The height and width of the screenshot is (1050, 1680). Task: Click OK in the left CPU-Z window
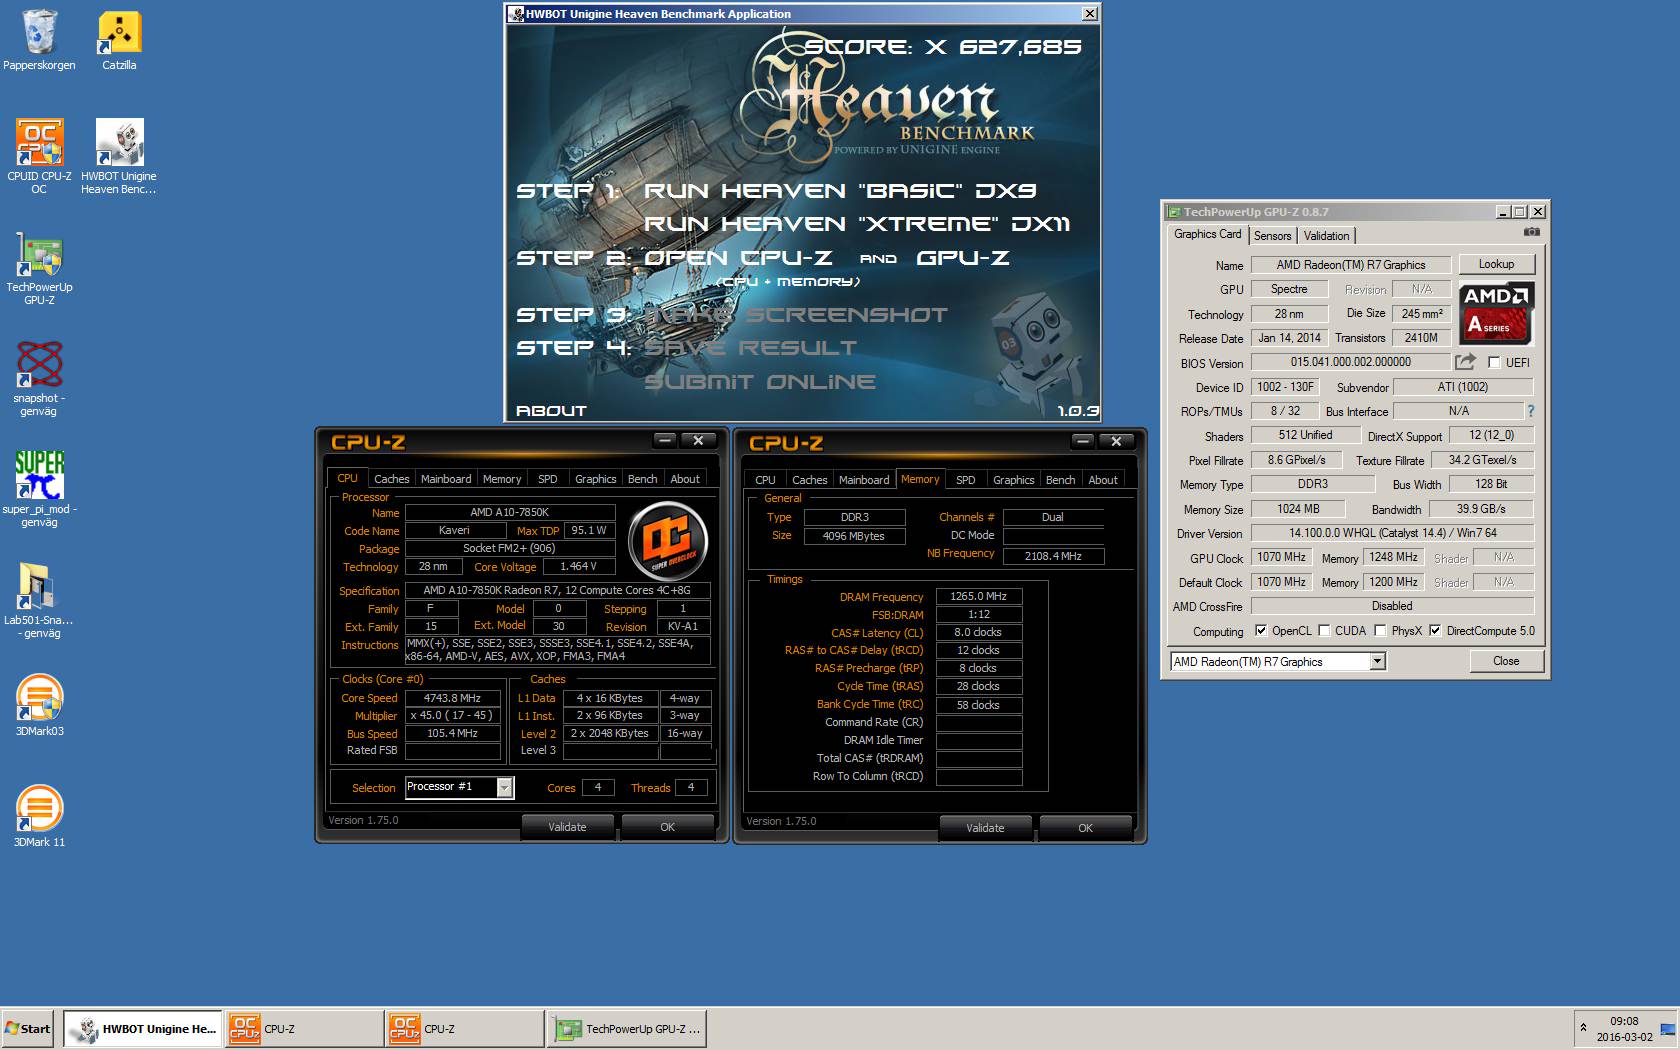667,827
